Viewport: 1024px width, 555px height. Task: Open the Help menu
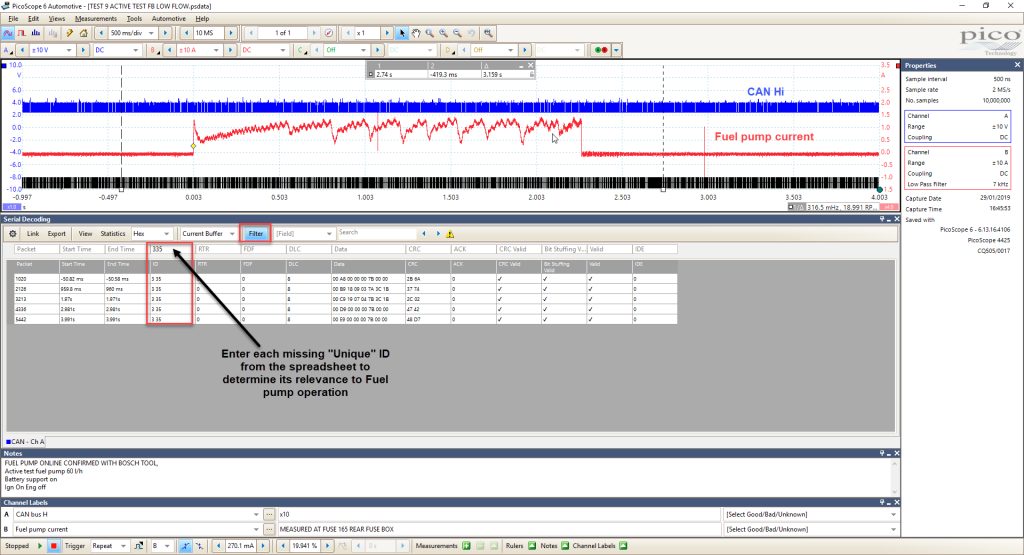tap(202, 19)
